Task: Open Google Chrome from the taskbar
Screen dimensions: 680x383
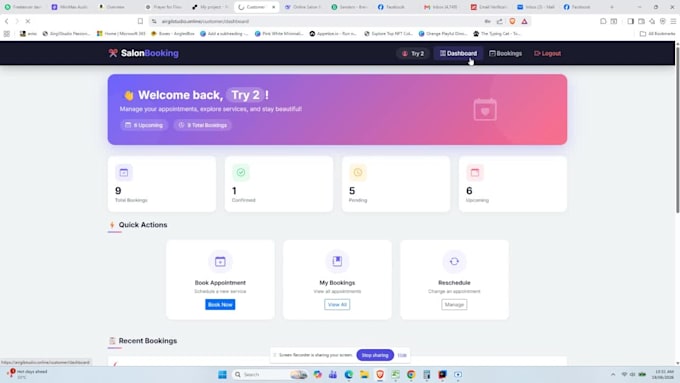Action: coord(411,374)
